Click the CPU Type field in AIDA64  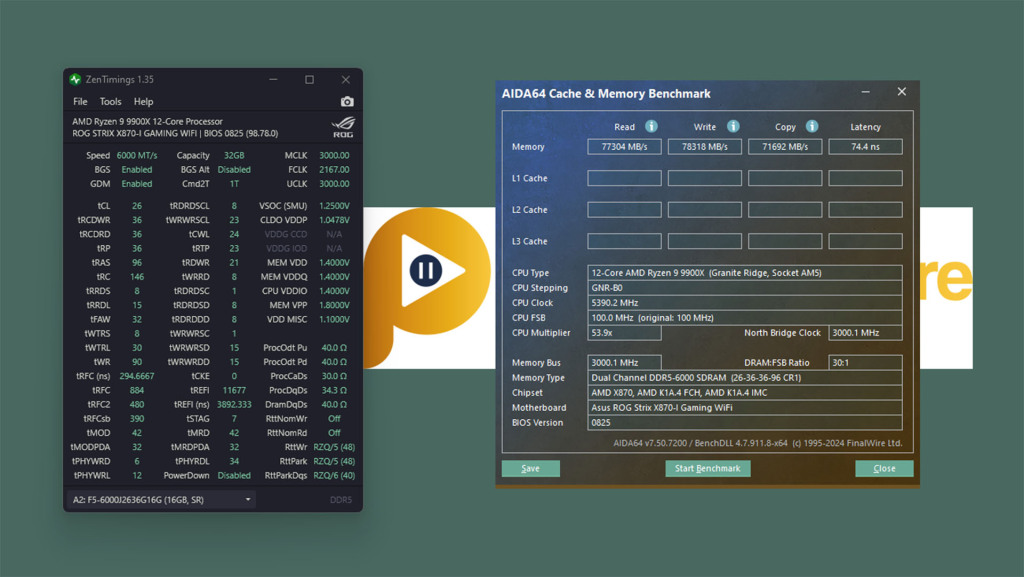[x=744, y=273]
